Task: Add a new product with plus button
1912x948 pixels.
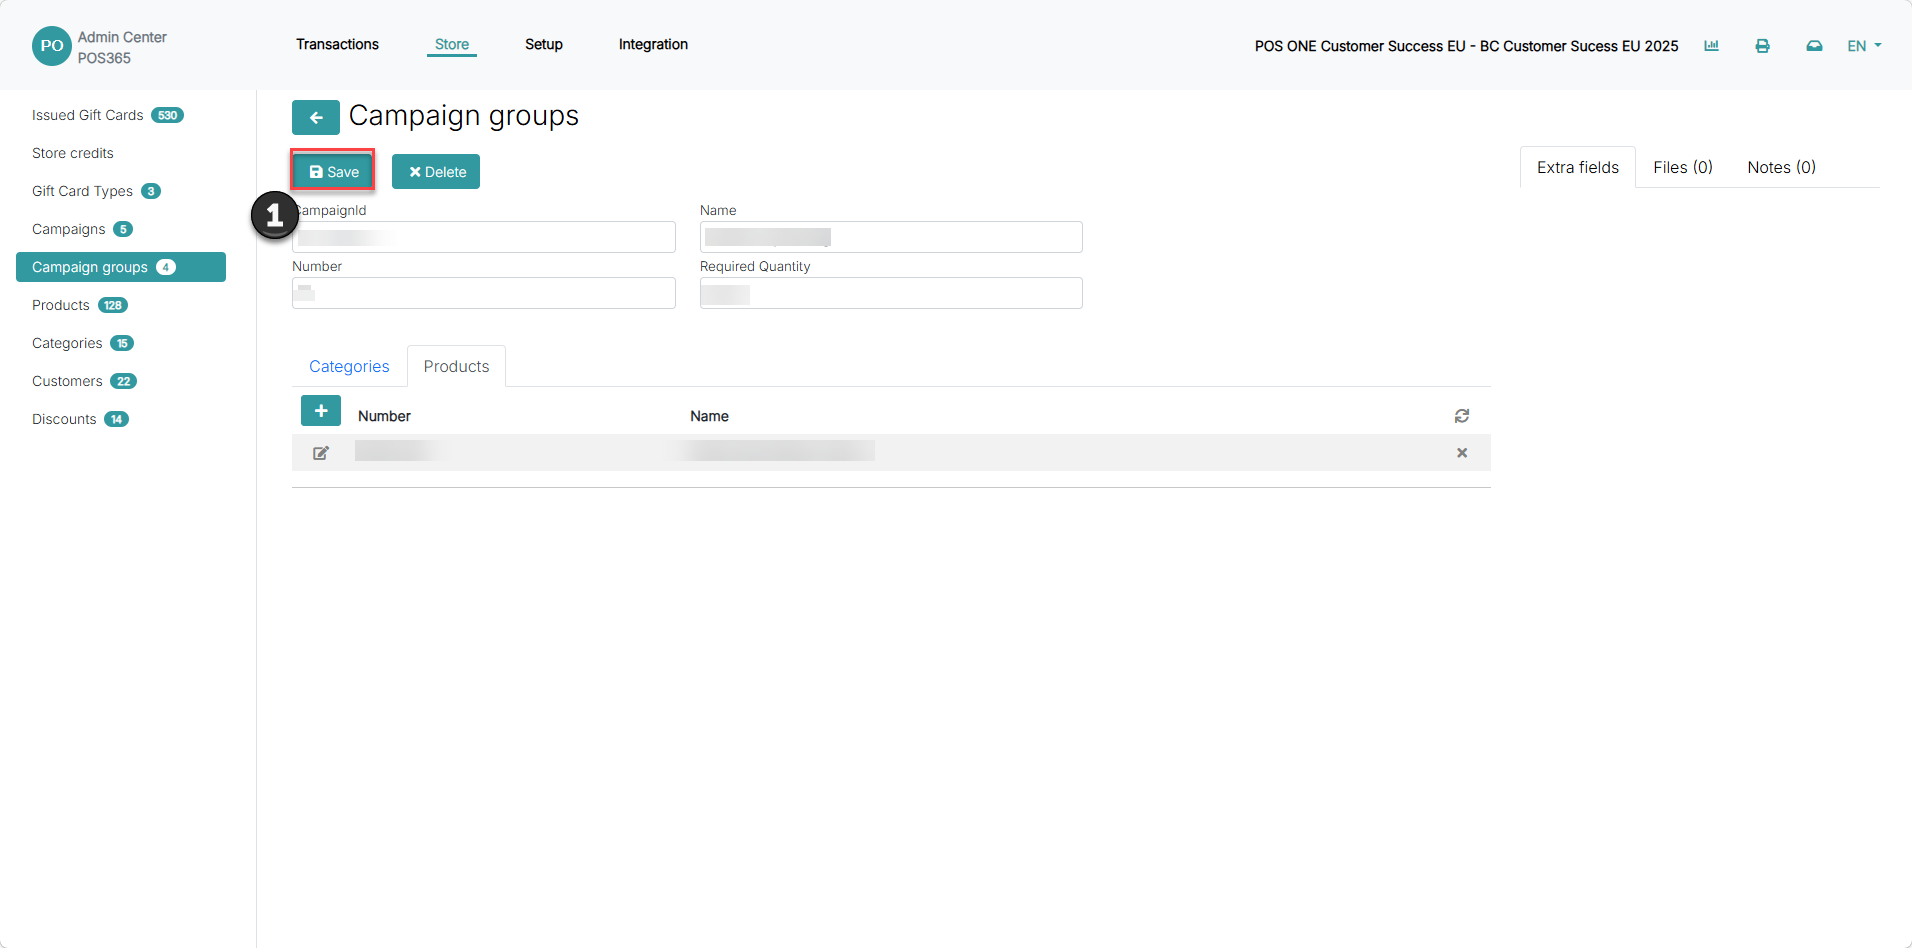Action: click(321, 411)
